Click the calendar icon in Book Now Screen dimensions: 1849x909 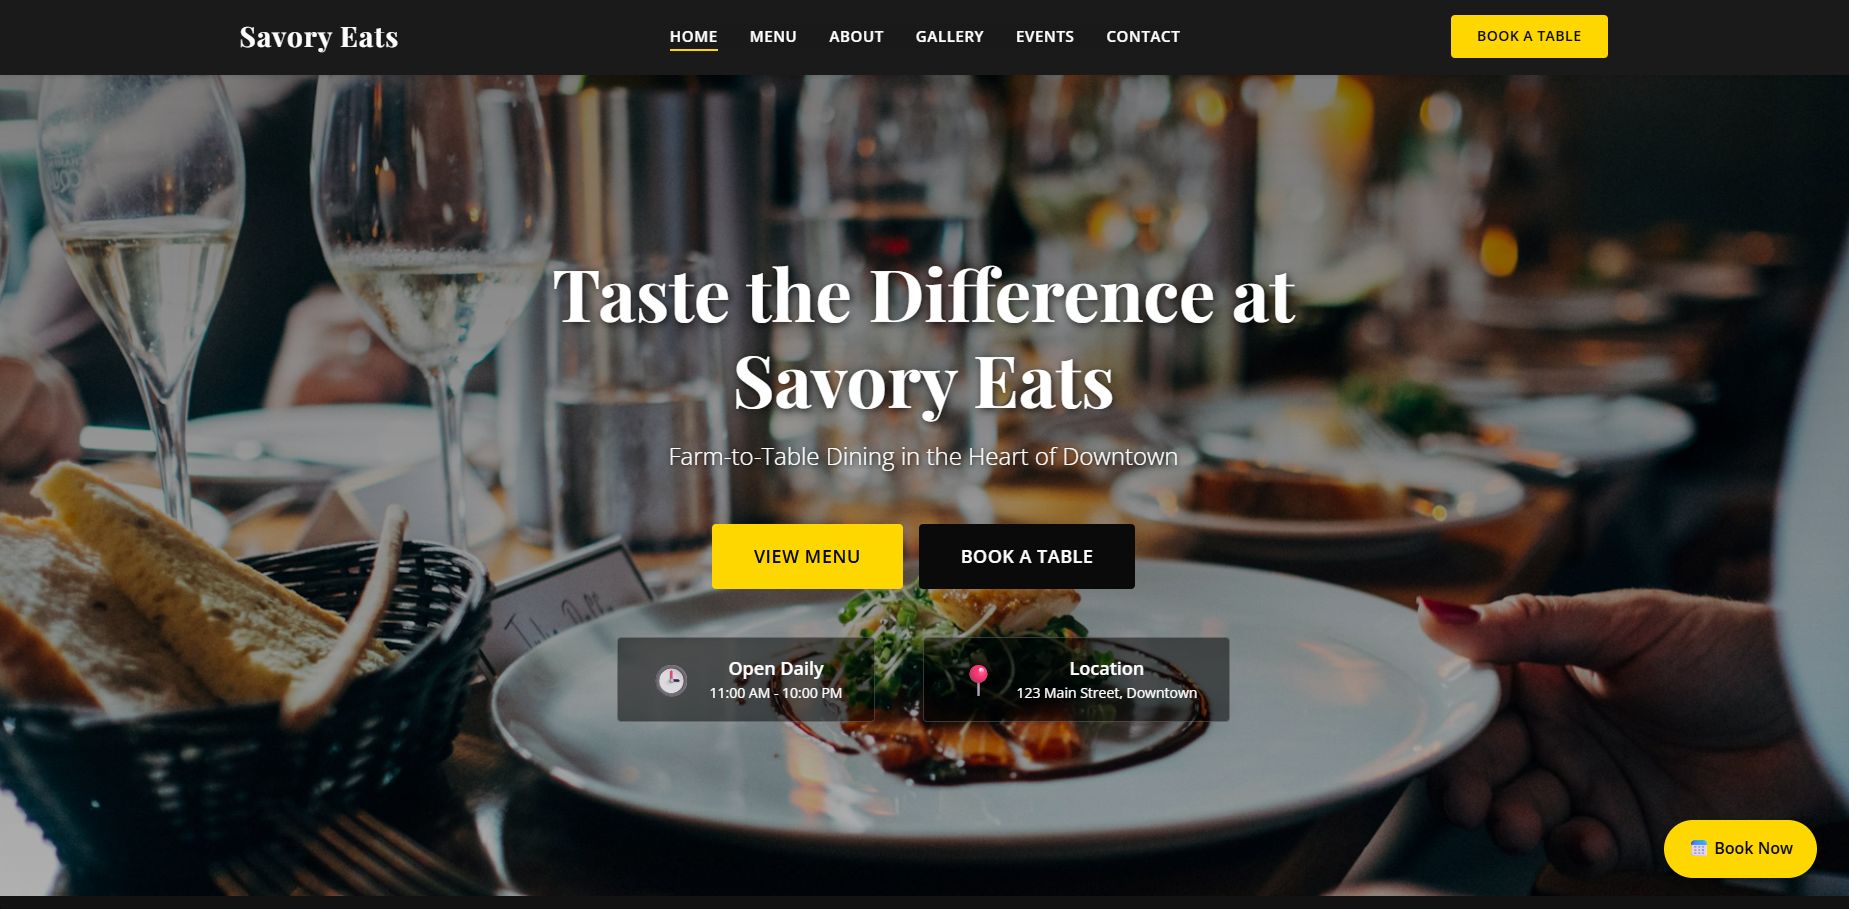pyautogui.click(x=1698, y=848)
